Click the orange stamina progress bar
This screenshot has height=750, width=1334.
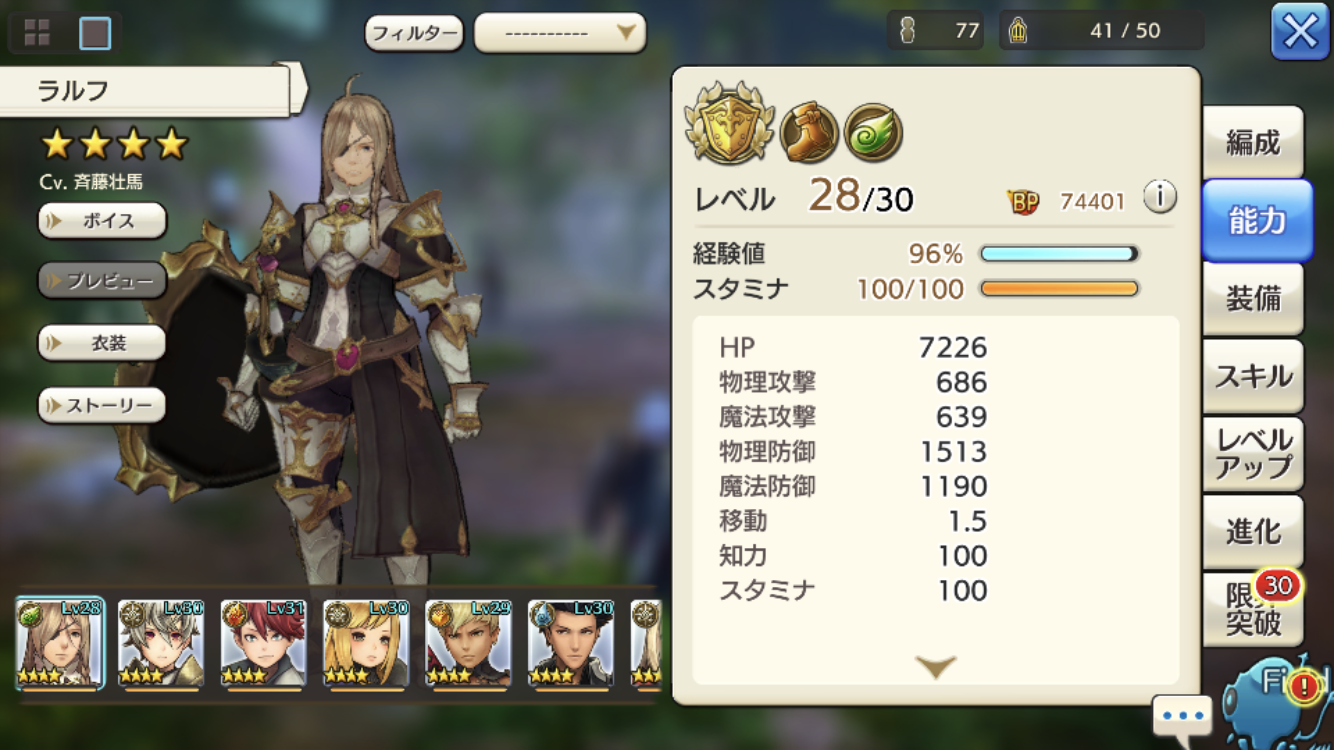click(1059, 289)
